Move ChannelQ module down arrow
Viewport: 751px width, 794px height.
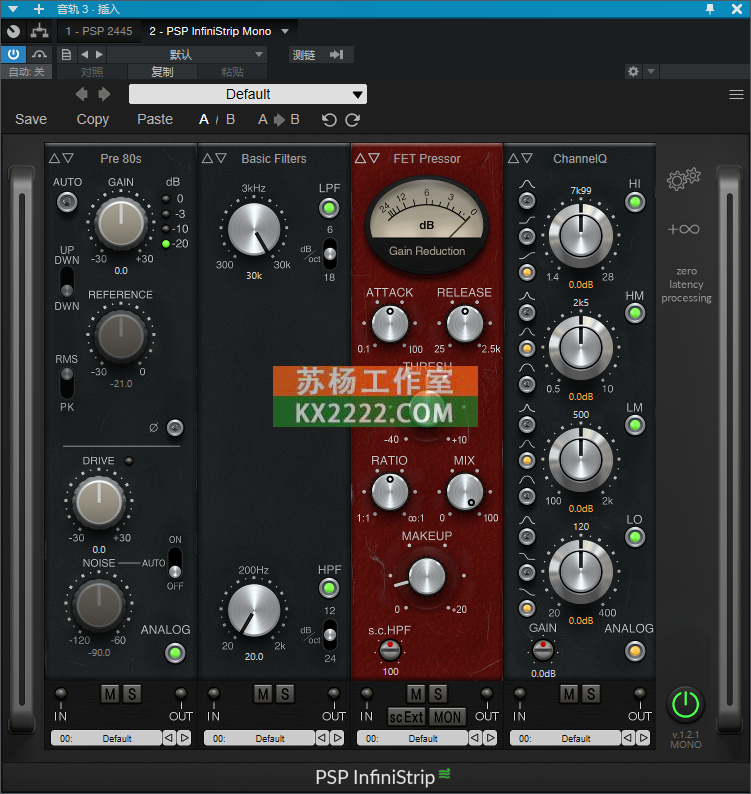pyautogui.click(x=527, y=158)
